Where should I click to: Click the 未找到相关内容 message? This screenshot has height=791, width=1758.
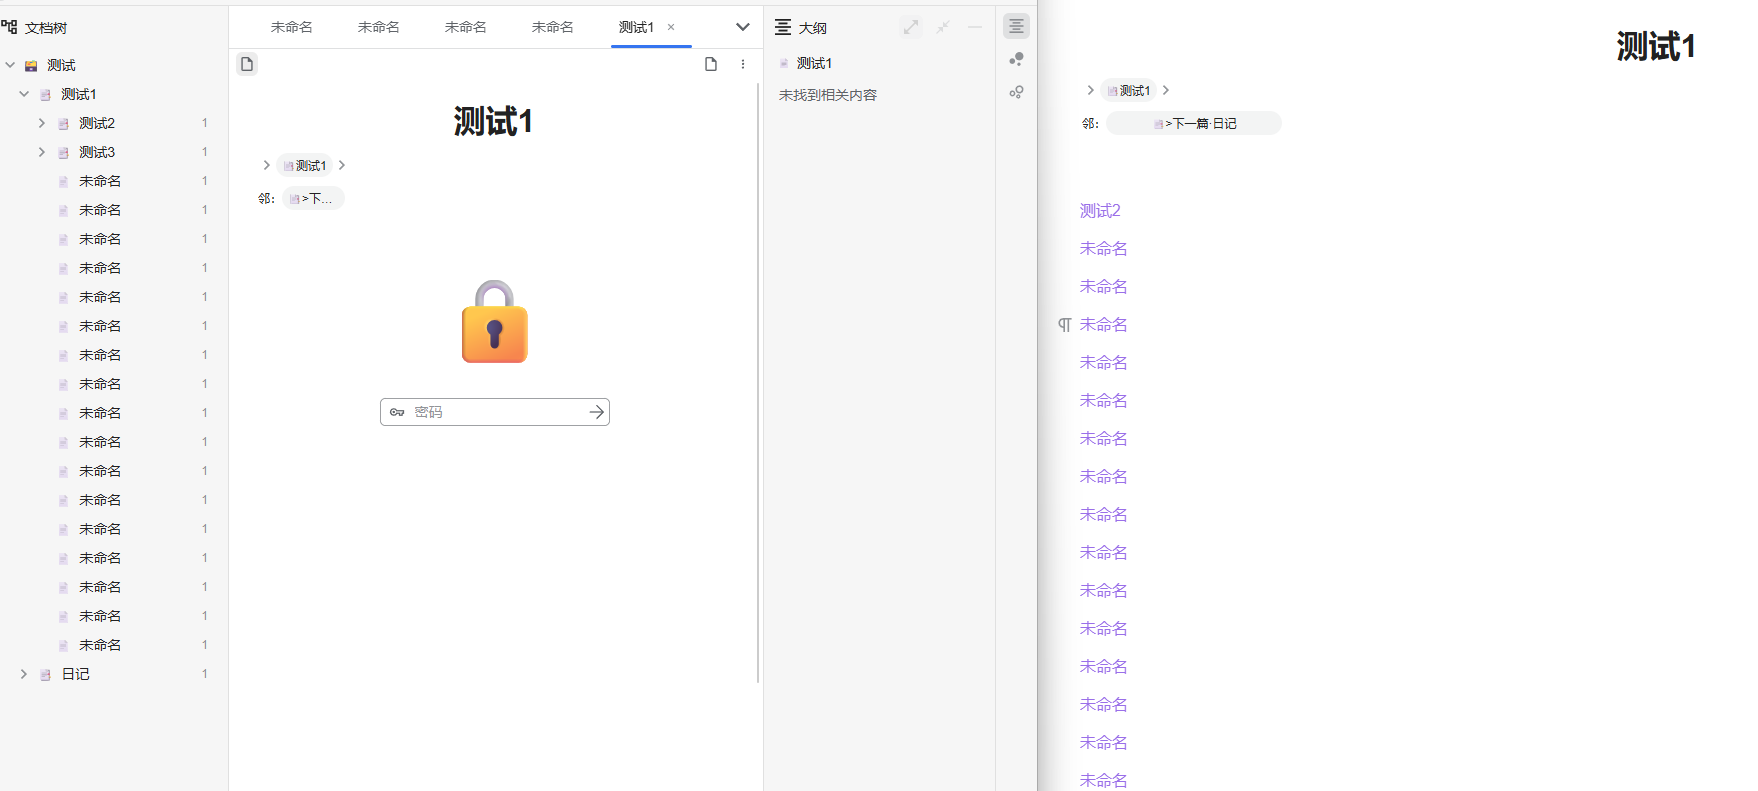pos(828,95)
